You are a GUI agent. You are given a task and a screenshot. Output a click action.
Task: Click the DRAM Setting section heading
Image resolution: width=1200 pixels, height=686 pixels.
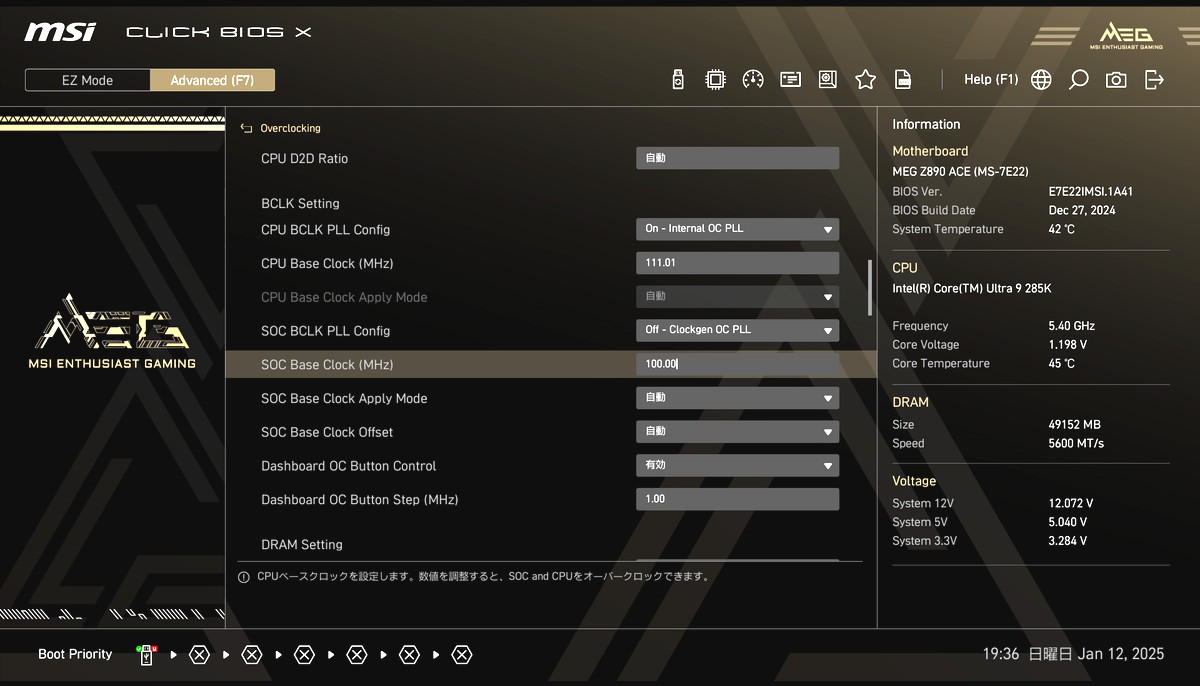(302, 544)
